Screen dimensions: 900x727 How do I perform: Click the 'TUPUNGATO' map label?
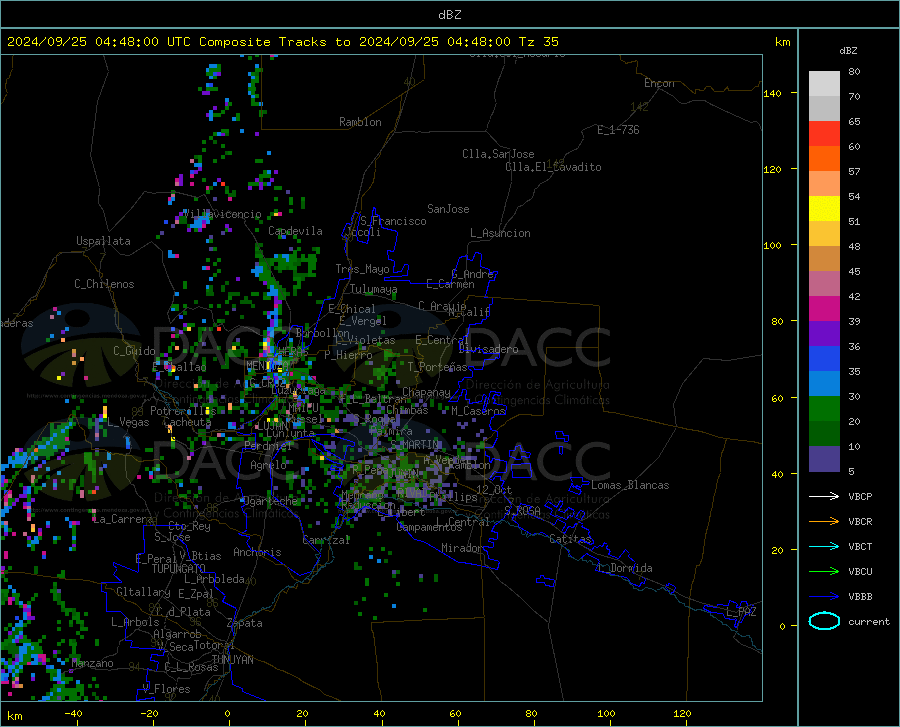tap(179, 569)
